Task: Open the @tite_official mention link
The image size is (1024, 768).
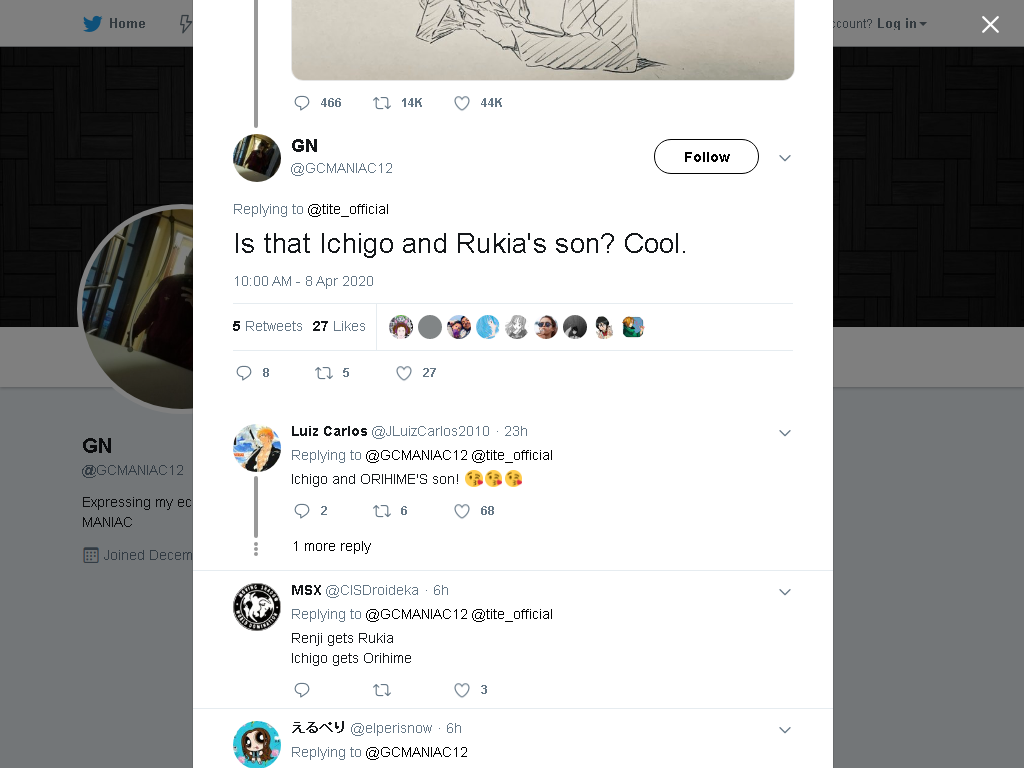Action: [x=348, y=209]
